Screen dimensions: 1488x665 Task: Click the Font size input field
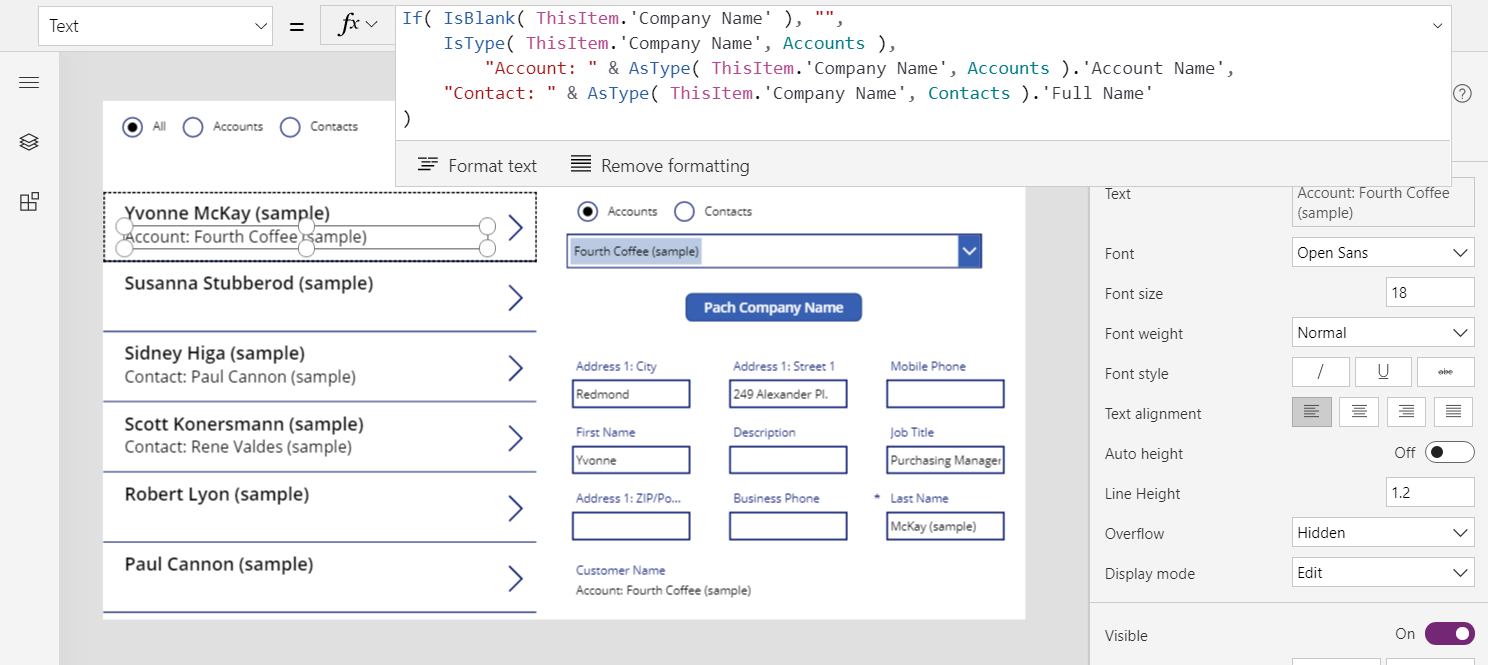point(1430,292)
